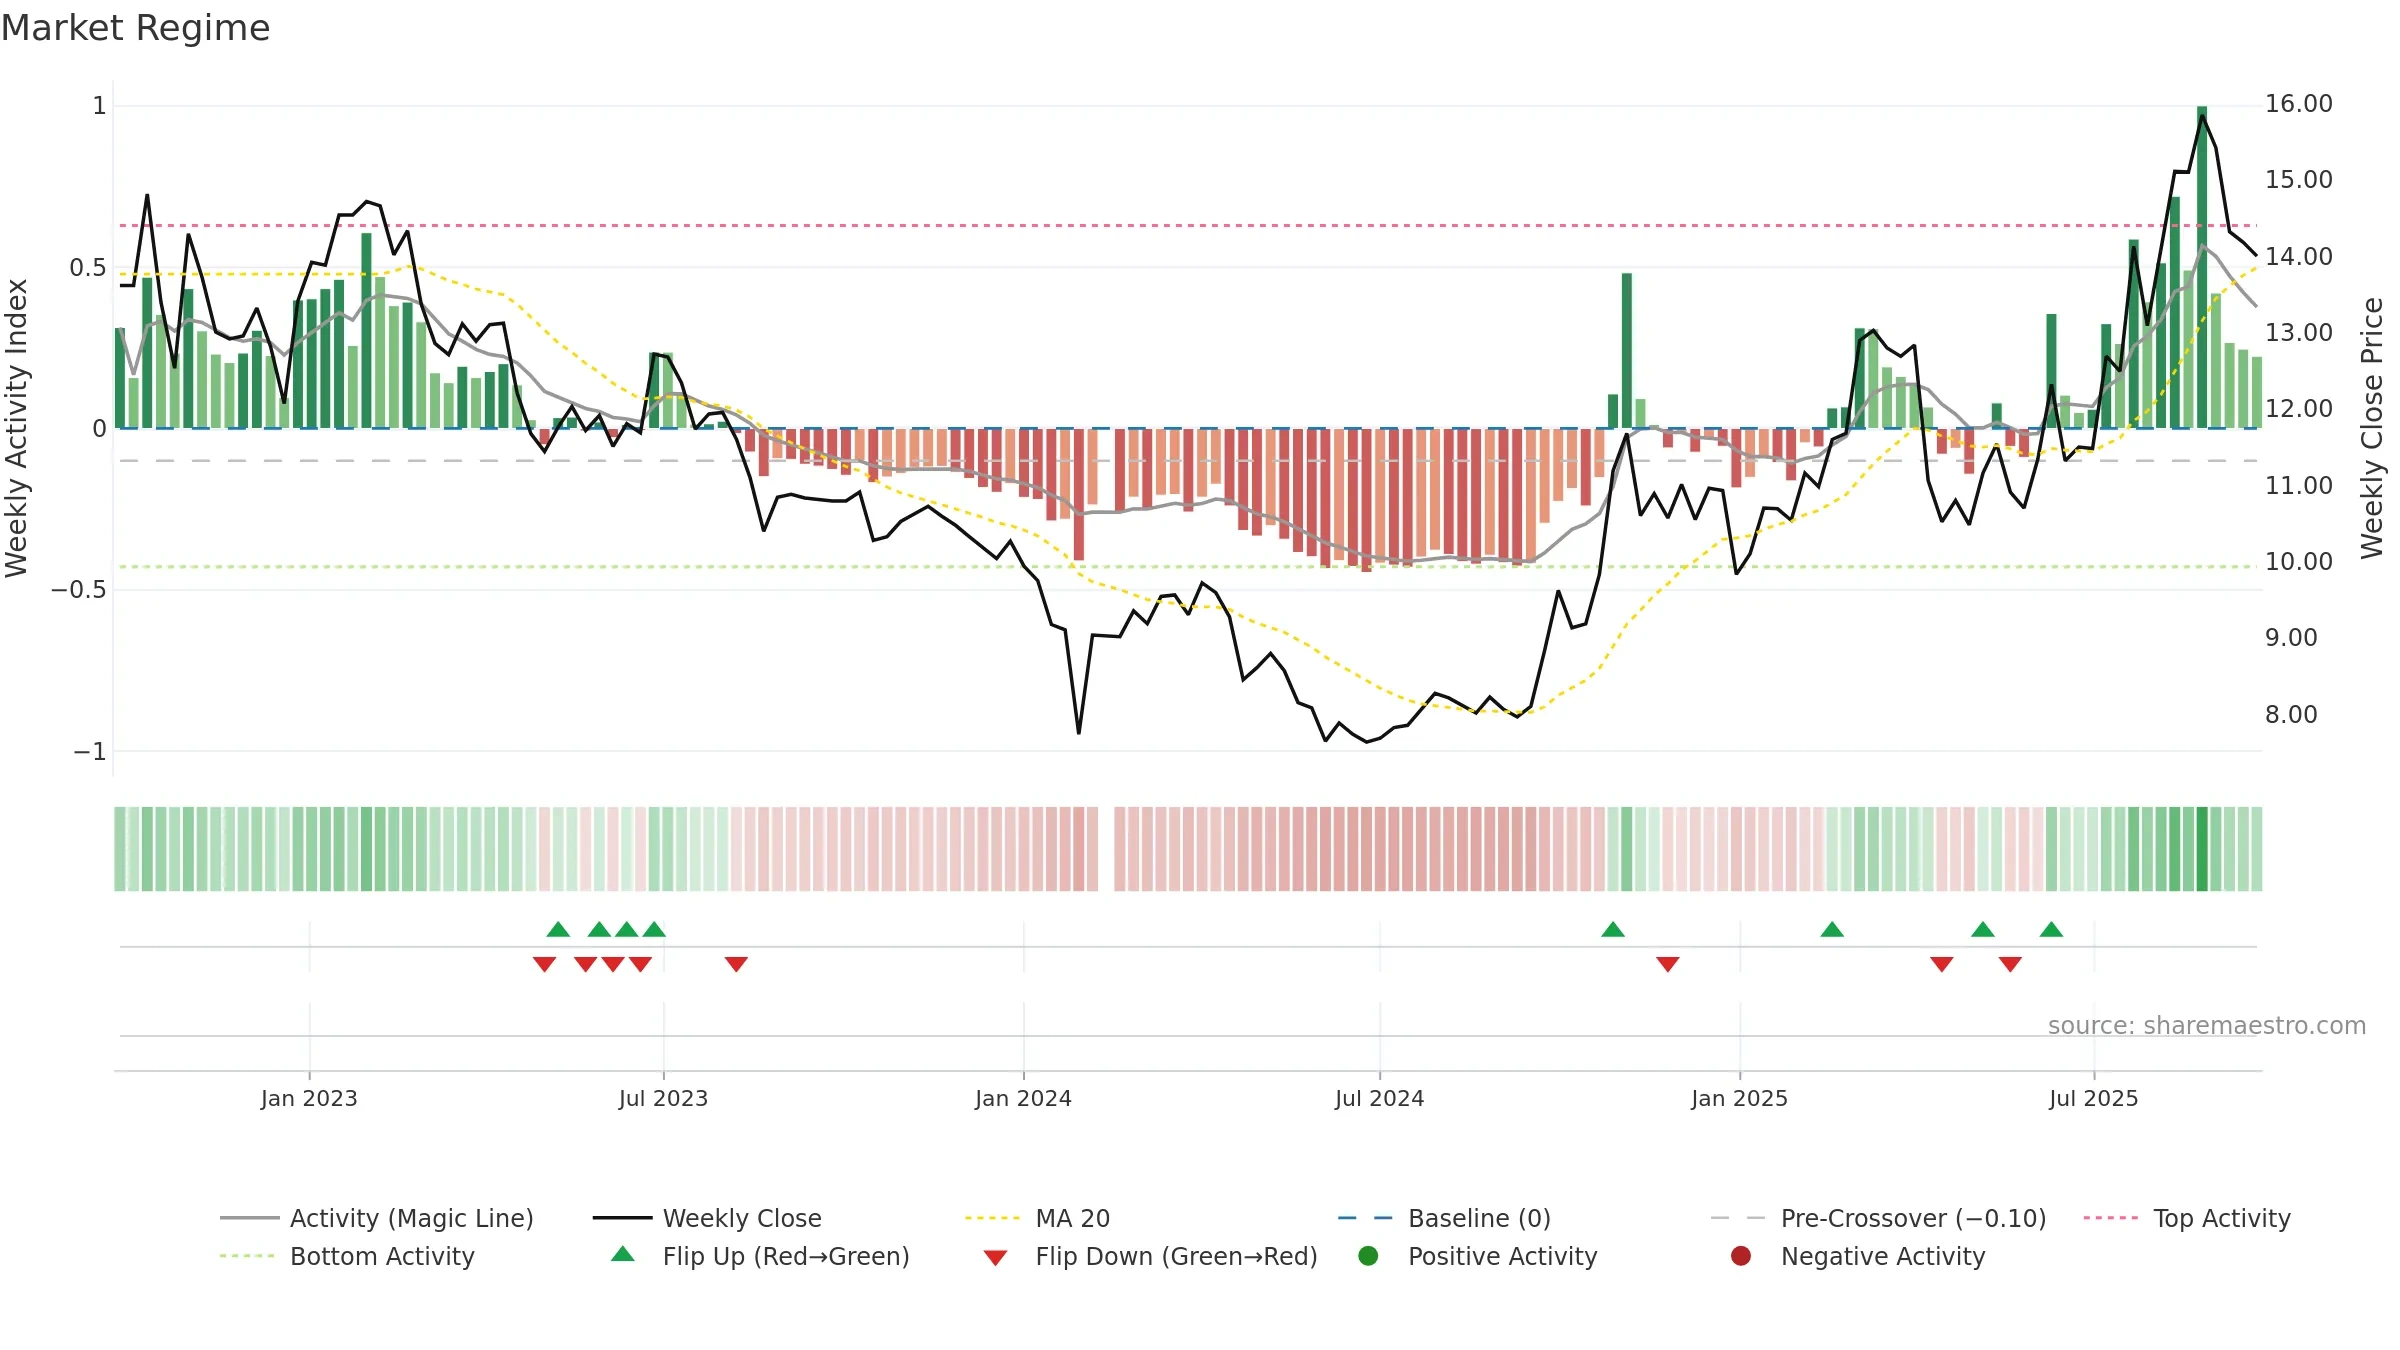Toggle the Flip Down (Green→Red) legend entry
The width and height of the screenshot is (2400, 1350).
tap(1150, 1256)
